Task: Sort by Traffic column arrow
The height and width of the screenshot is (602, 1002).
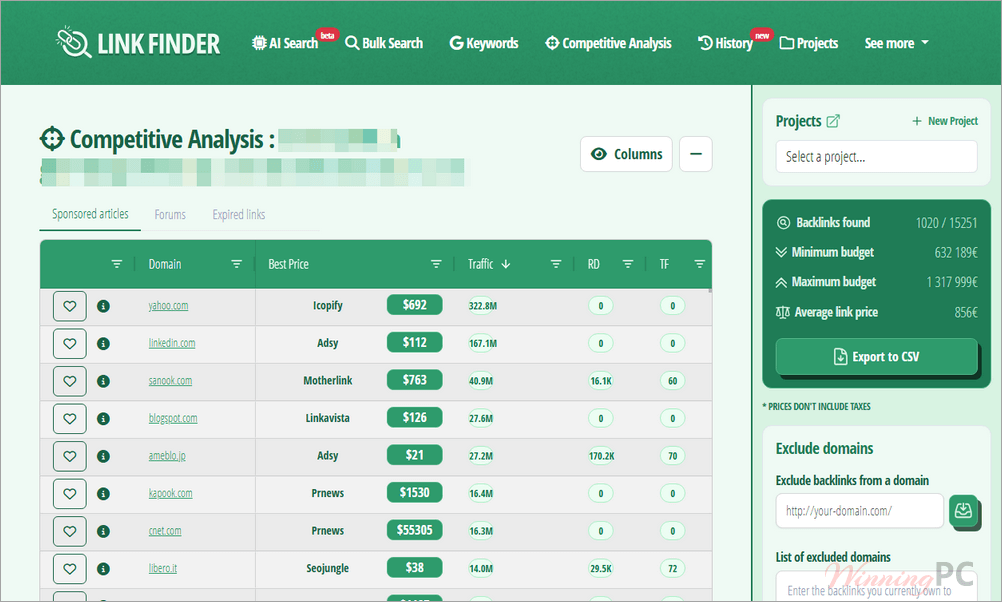Action: pos(506,264)
